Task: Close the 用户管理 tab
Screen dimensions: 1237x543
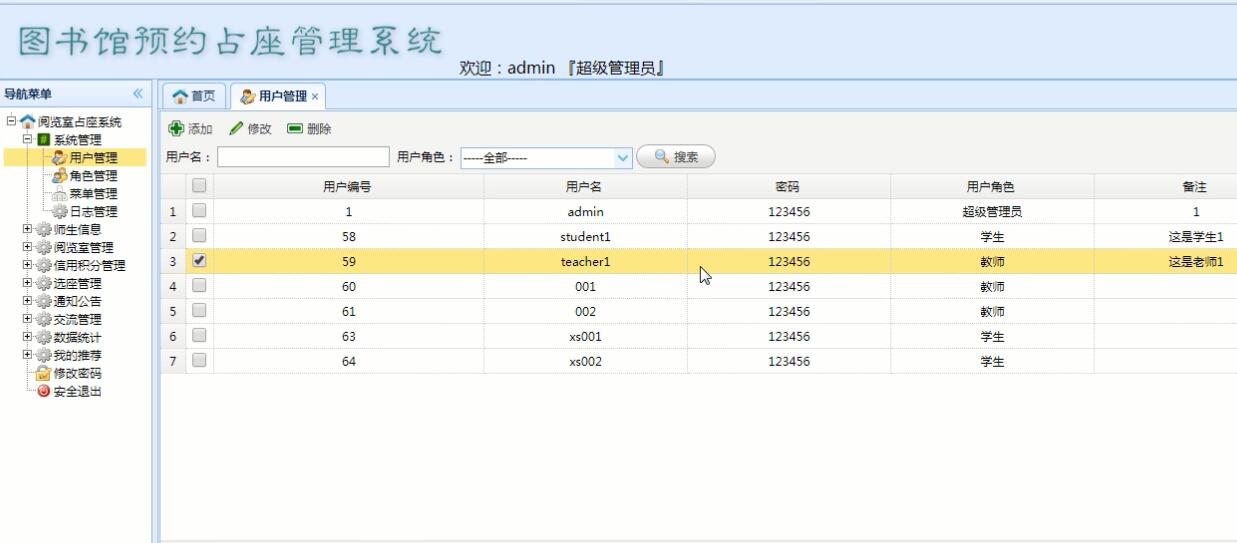Action: pyautogui.click(x=314, y=97)
